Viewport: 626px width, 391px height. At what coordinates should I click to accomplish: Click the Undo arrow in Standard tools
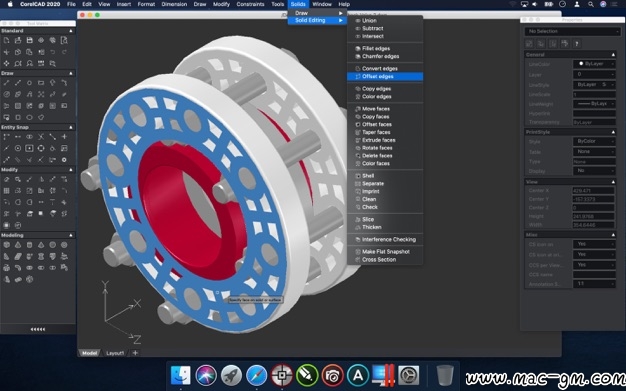[x=52, y=52]
